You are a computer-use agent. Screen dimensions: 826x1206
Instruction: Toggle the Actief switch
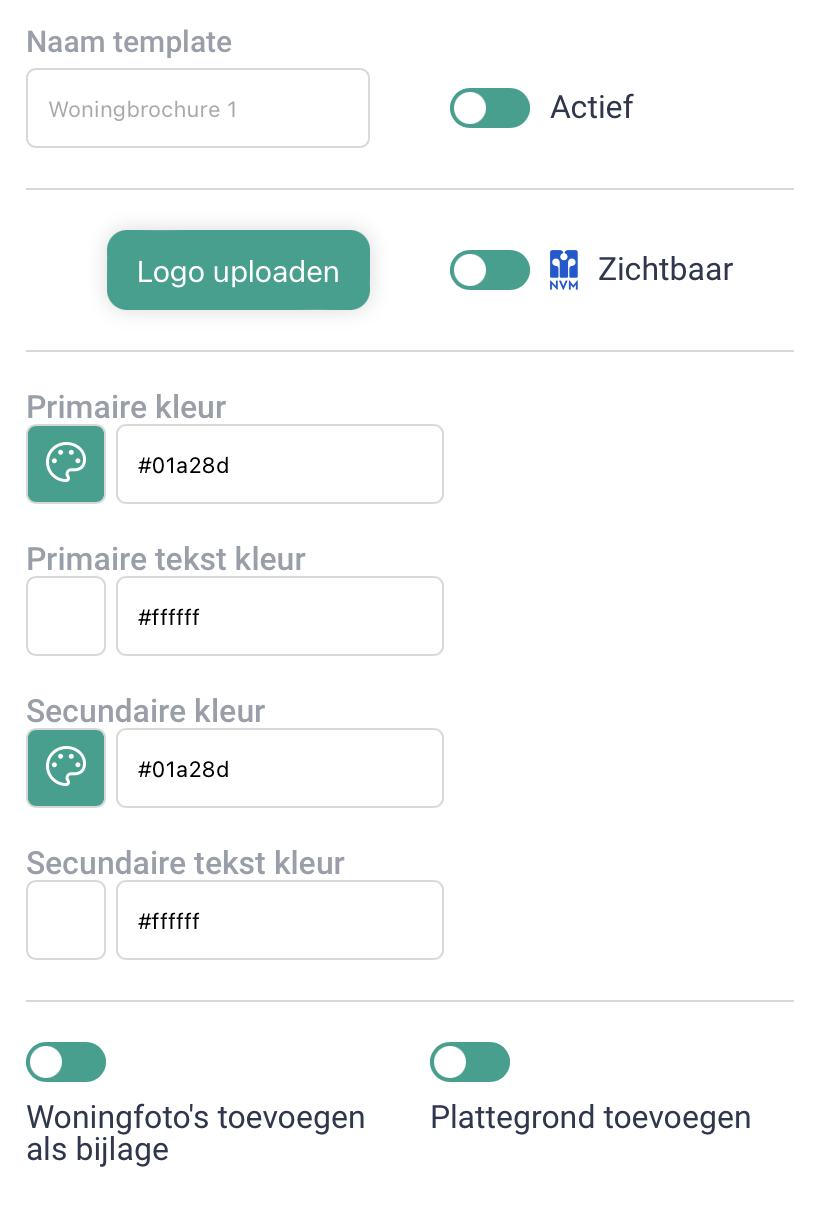(490, 108)
